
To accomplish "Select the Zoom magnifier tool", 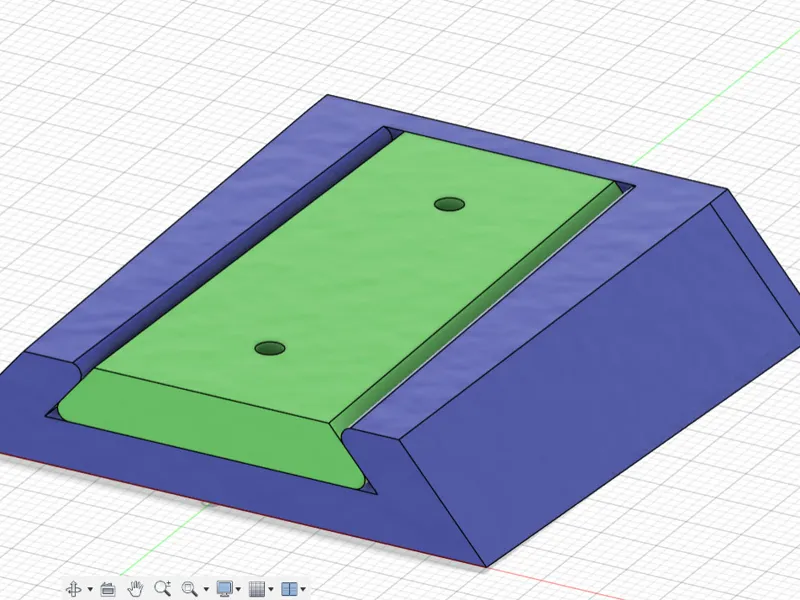I will (163, 588).
